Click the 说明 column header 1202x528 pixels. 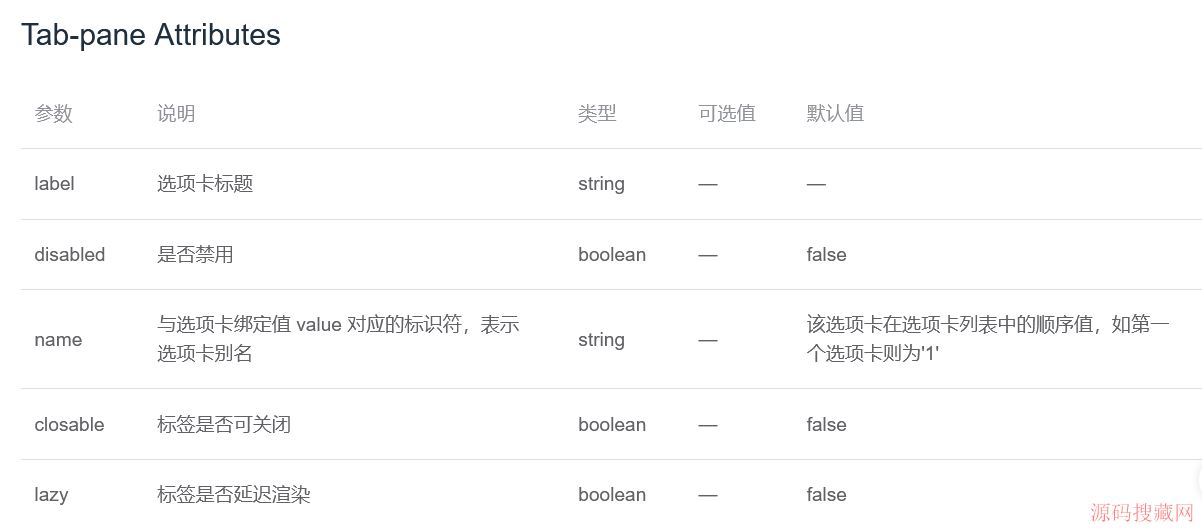[176, 114]
